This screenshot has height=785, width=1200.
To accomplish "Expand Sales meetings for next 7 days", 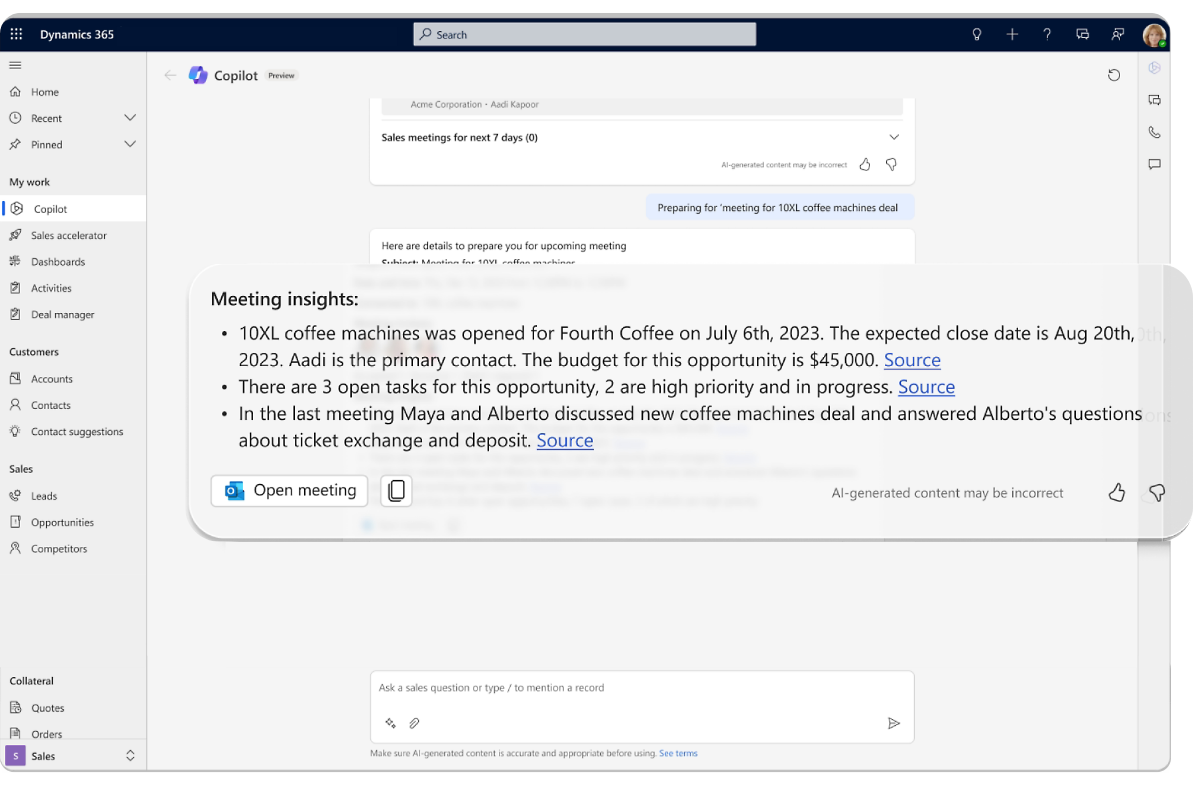I will (894, 137).
